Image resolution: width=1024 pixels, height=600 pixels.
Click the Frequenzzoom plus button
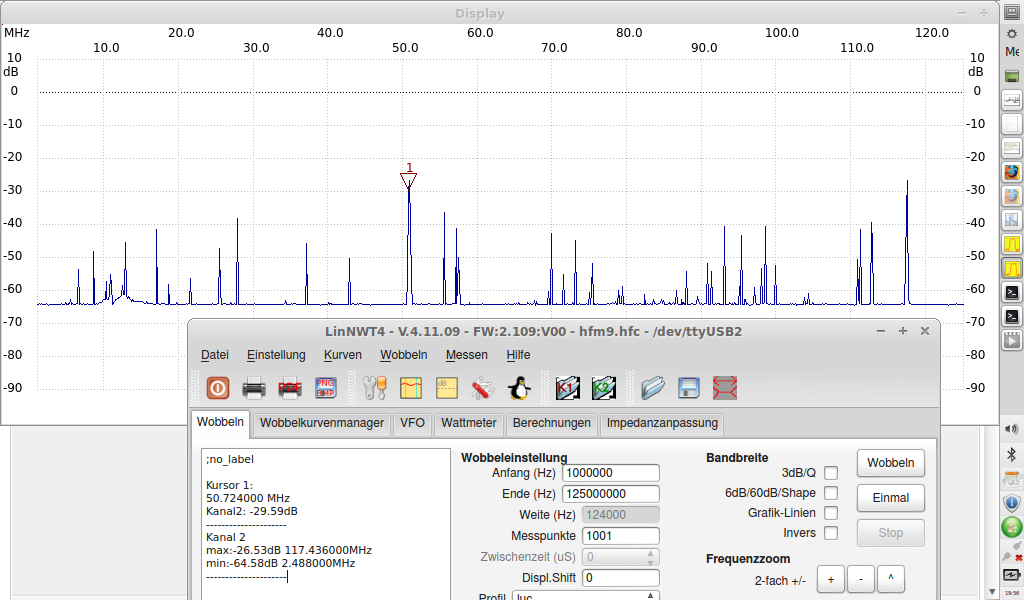(x=830, y=579)
